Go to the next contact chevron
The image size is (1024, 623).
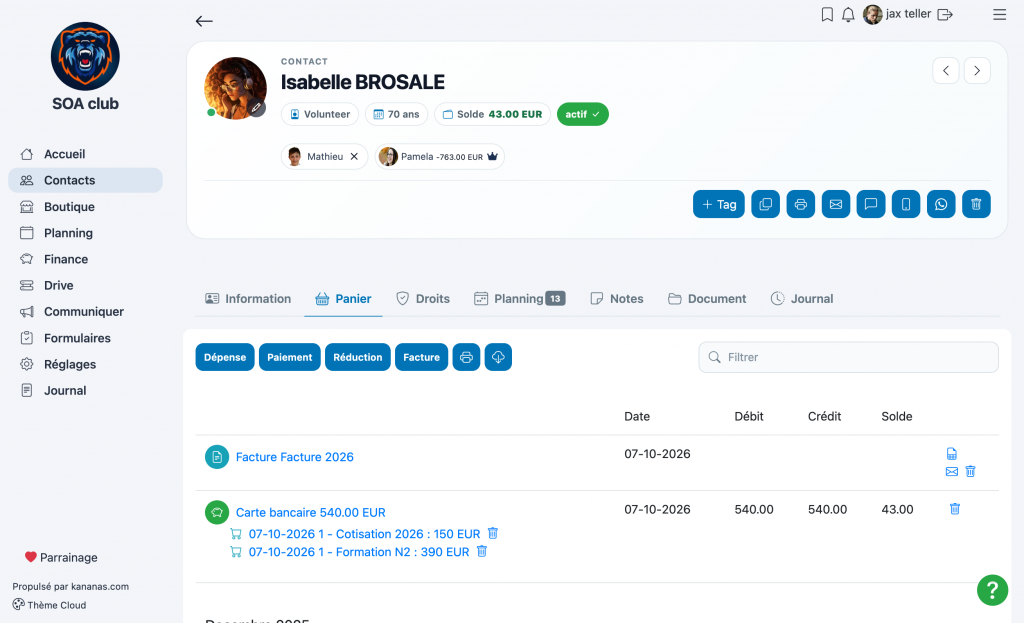977,71
